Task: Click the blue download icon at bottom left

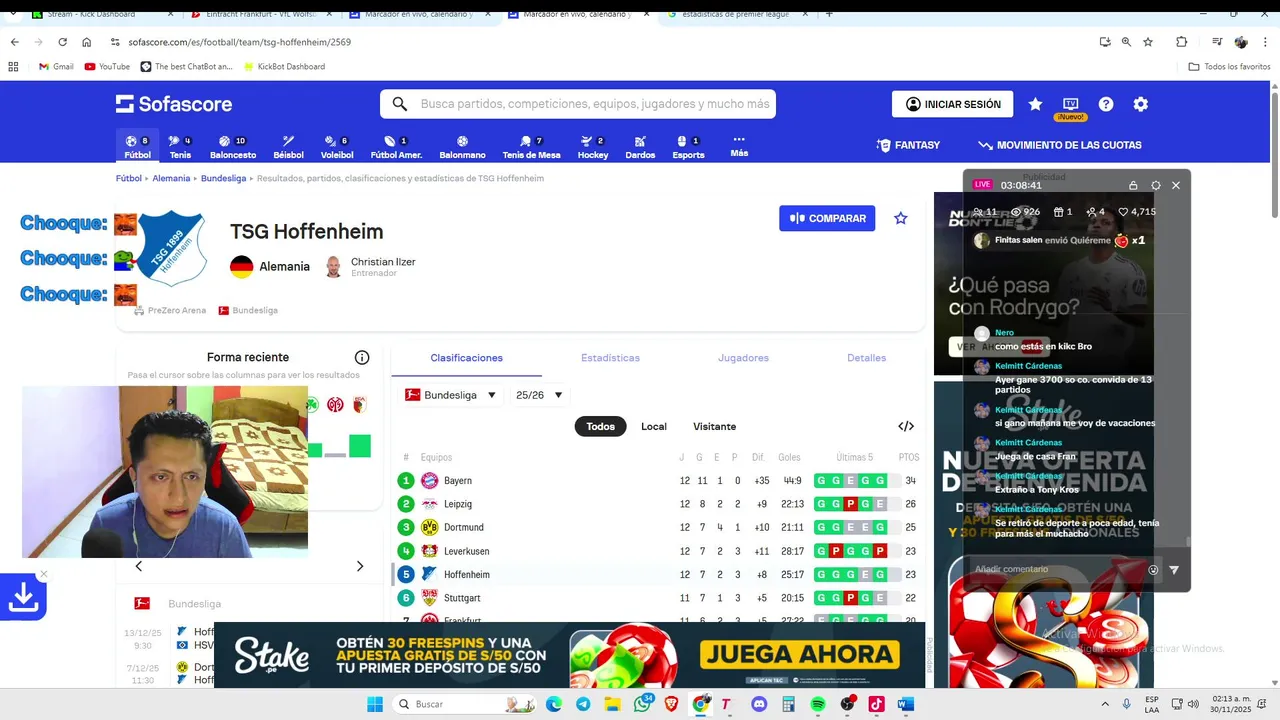Action: point(23,597)
